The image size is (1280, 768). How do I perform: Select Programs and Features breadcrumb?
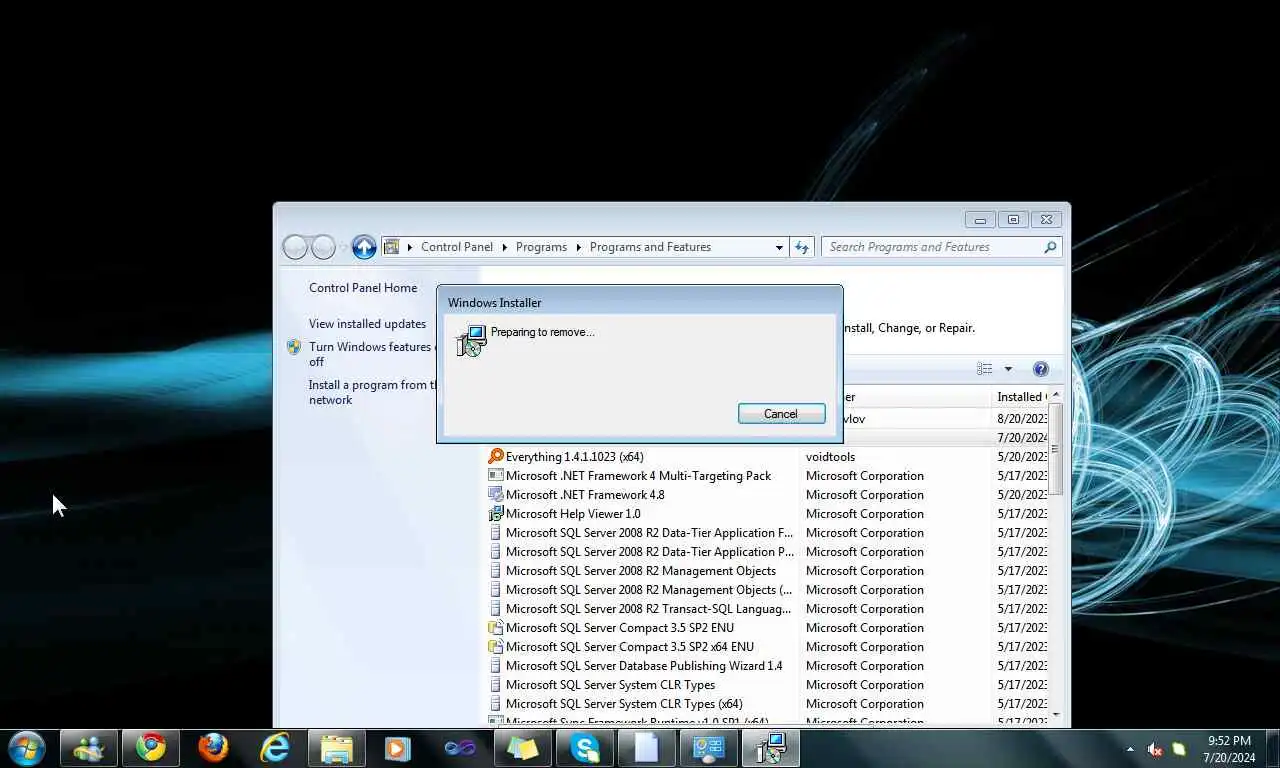[x=650, y=247]
